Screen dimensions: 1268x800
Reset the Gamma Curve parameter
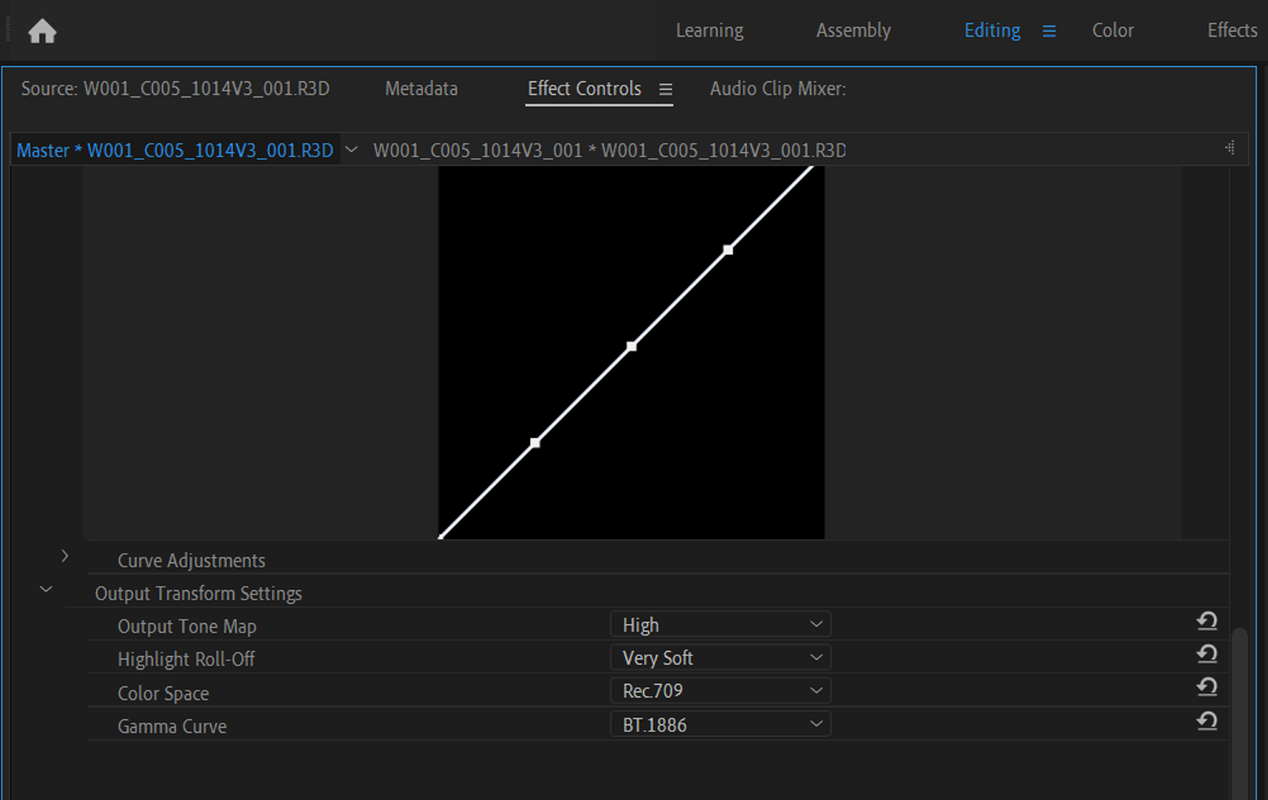(x=1207, y=720)
